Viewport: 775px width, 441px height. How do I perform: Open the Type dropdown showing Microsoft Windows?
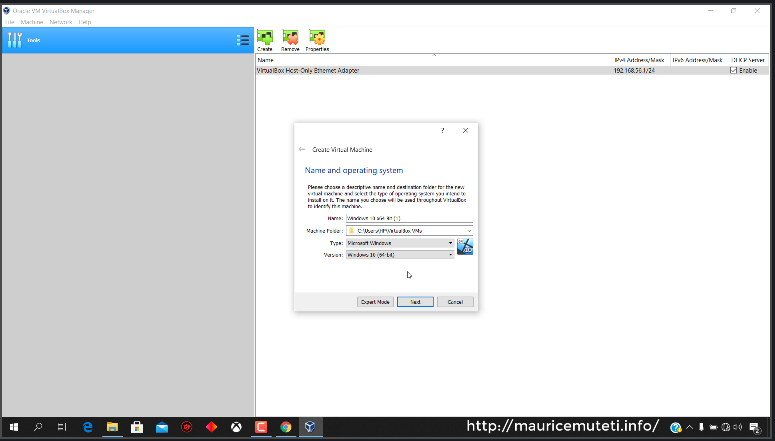click(400, 243)
